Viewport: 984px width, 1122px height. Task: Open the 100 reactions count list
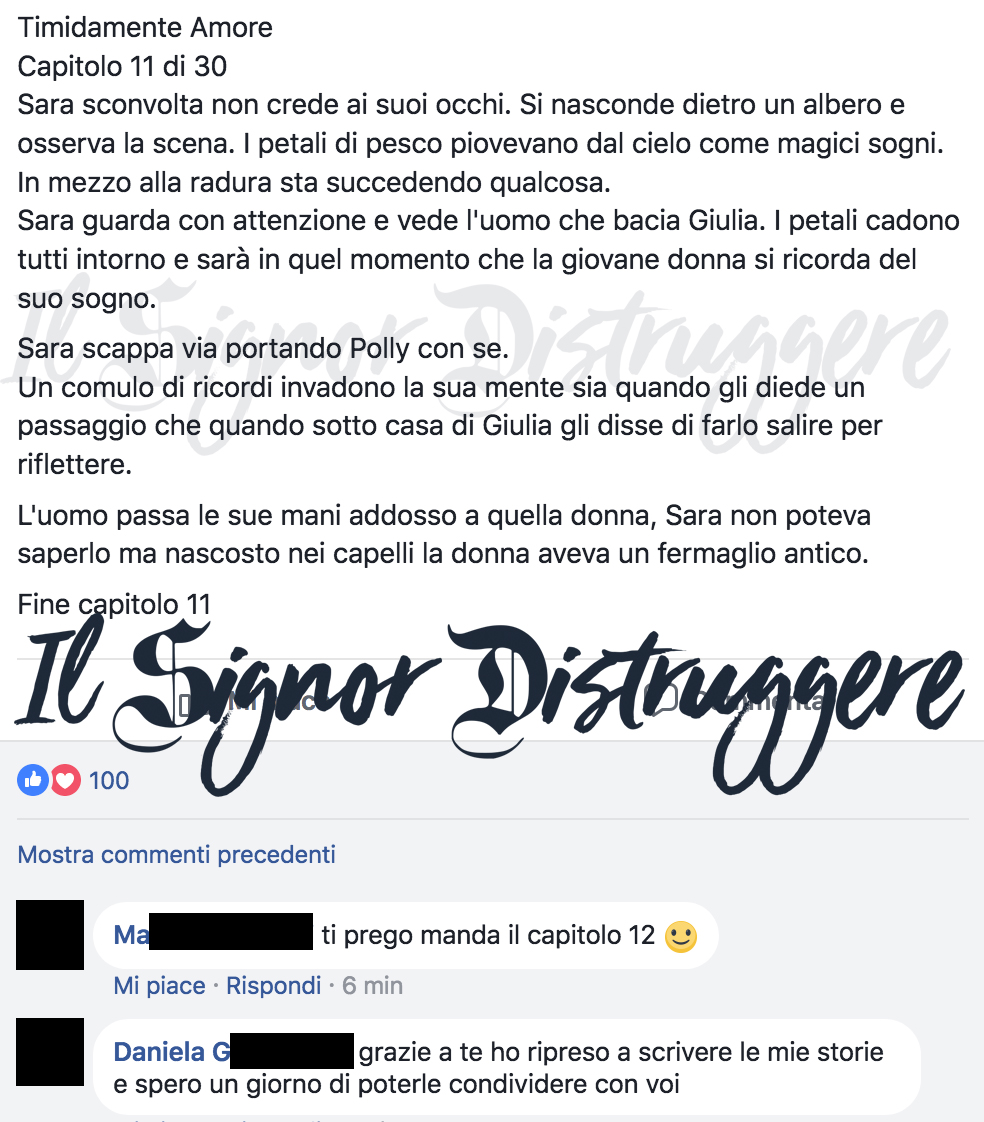pos(109,780)
